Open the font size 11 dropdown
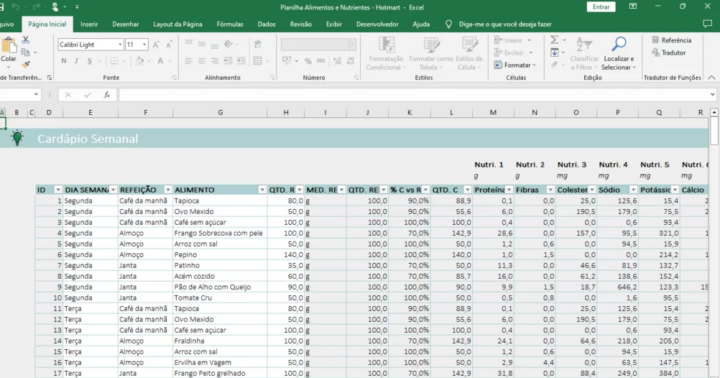 144,45
